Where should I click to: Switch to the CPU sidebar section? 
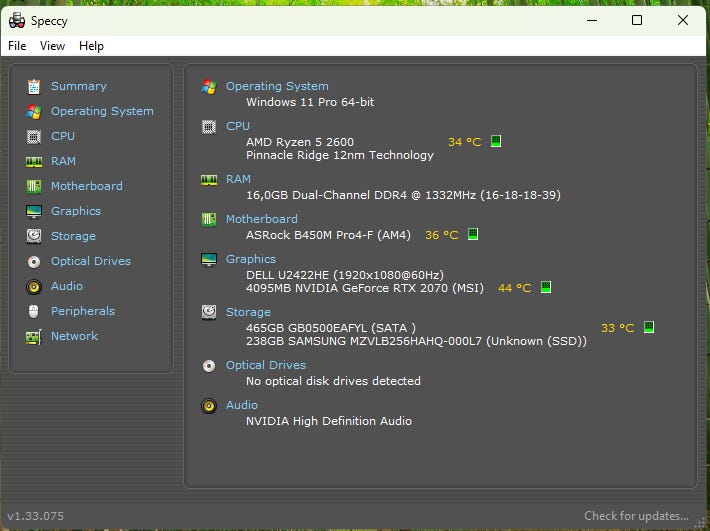pyautogui.click(x=62, y=136)
